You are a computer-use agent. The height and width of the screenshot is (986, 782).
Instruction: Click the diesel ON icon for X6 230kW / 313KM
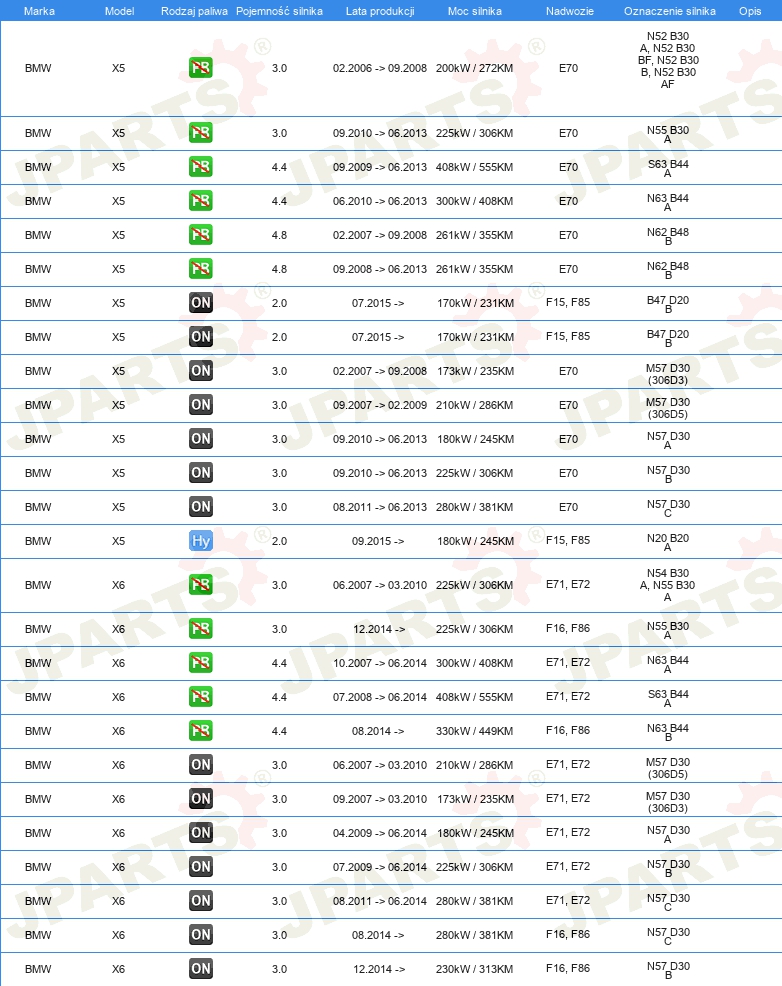(201, 968)
